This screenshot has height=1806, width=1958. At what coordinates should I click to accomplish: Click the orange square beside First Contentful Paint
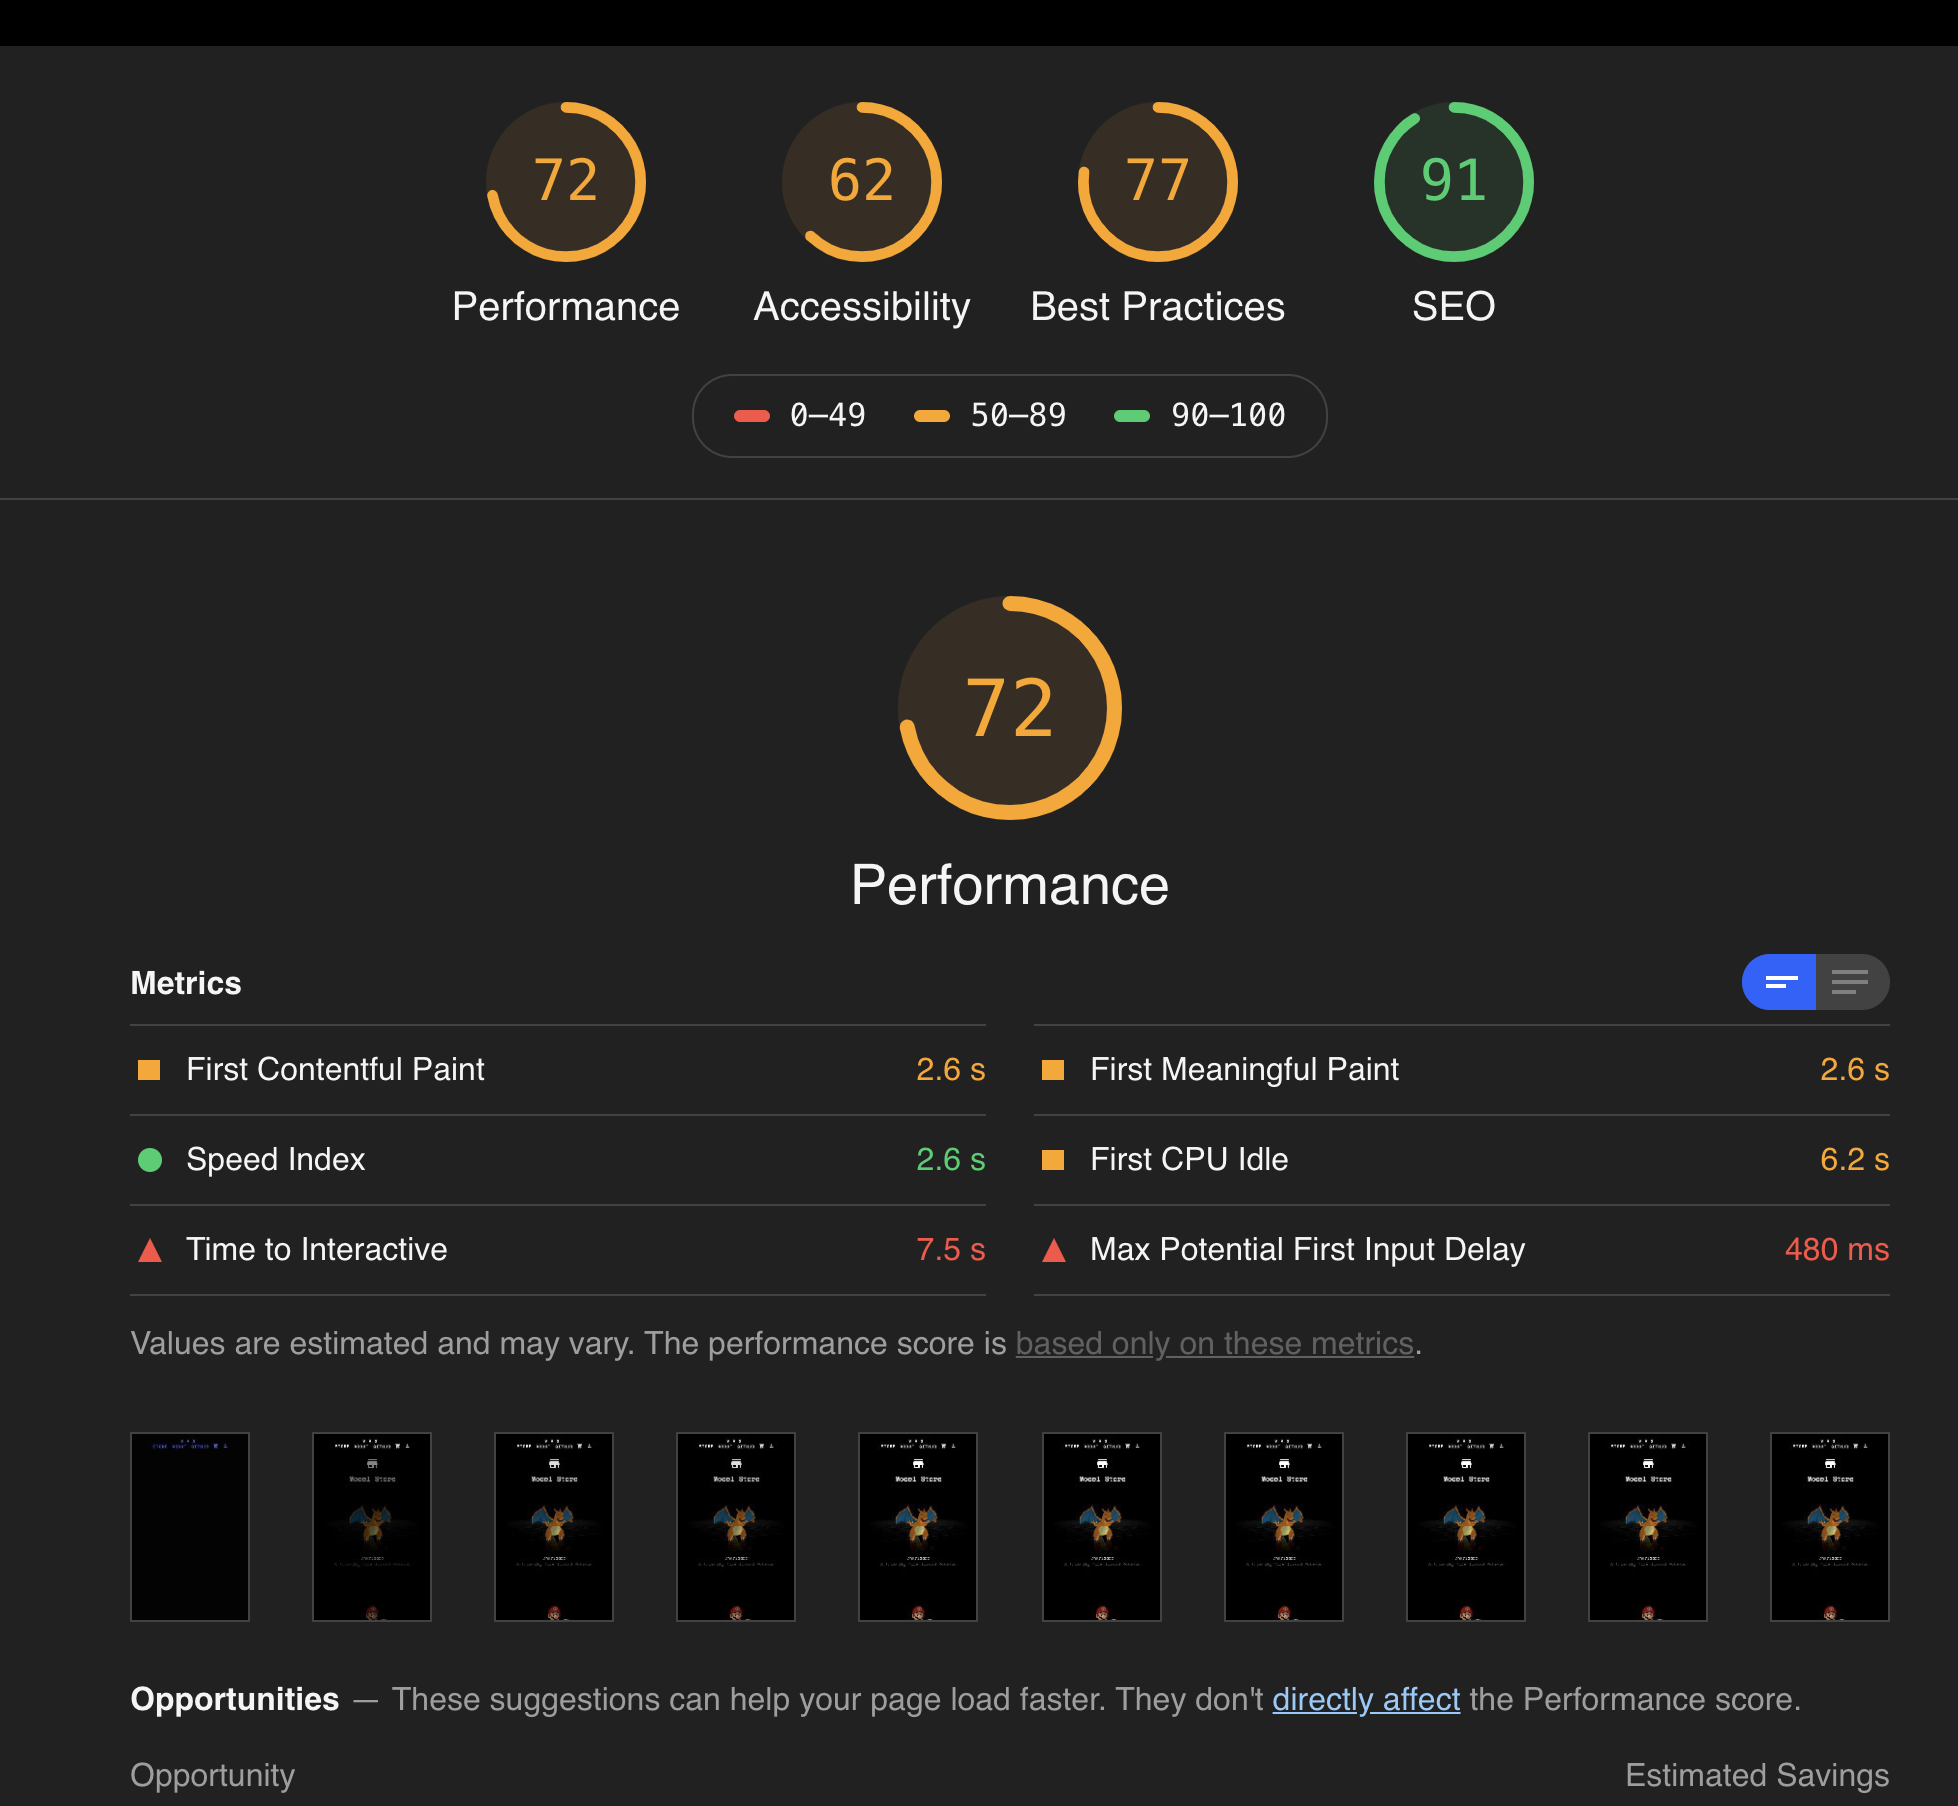(150, 1069)
